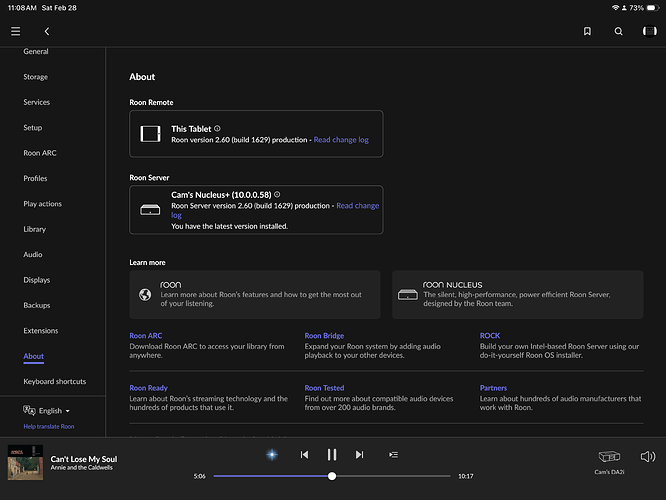Viewport: 666px width, 500px height.
Task: Open the play queue icon
Action: (393, 454)
